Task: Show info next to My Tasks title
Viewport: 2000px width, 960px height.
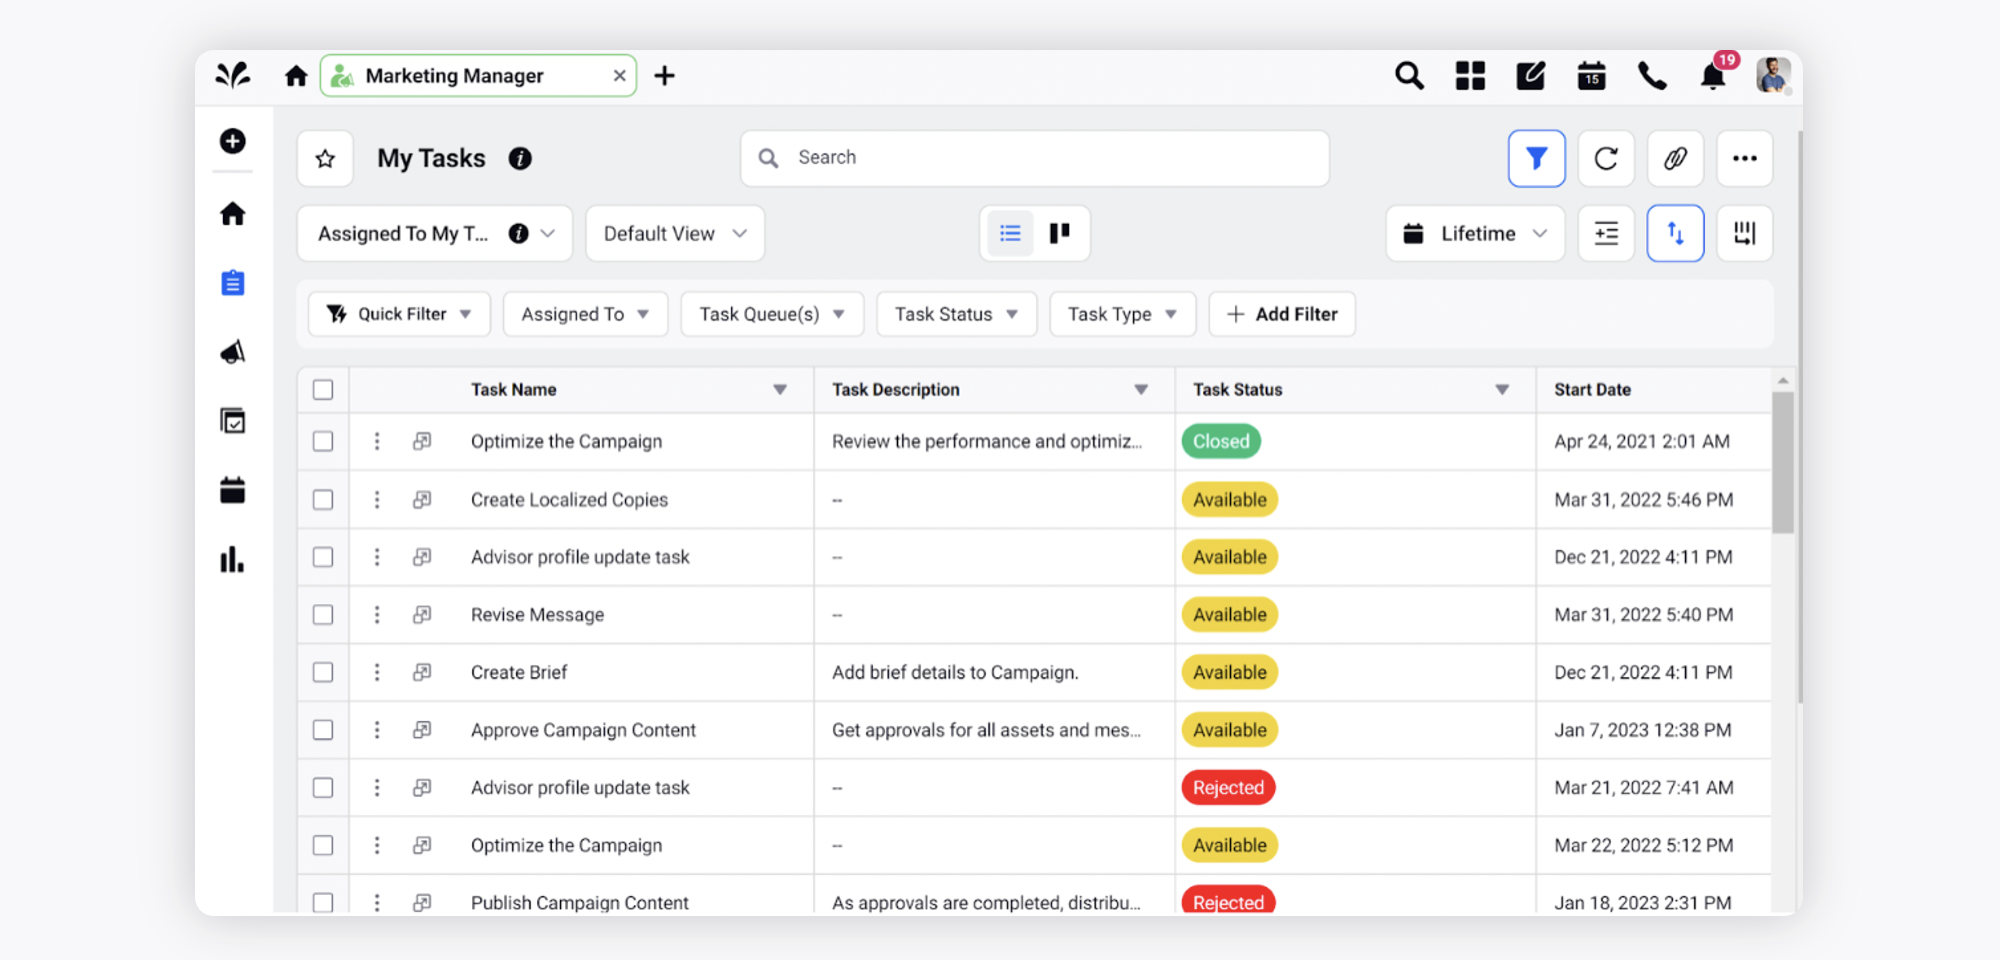Action: tap(520, 158)
